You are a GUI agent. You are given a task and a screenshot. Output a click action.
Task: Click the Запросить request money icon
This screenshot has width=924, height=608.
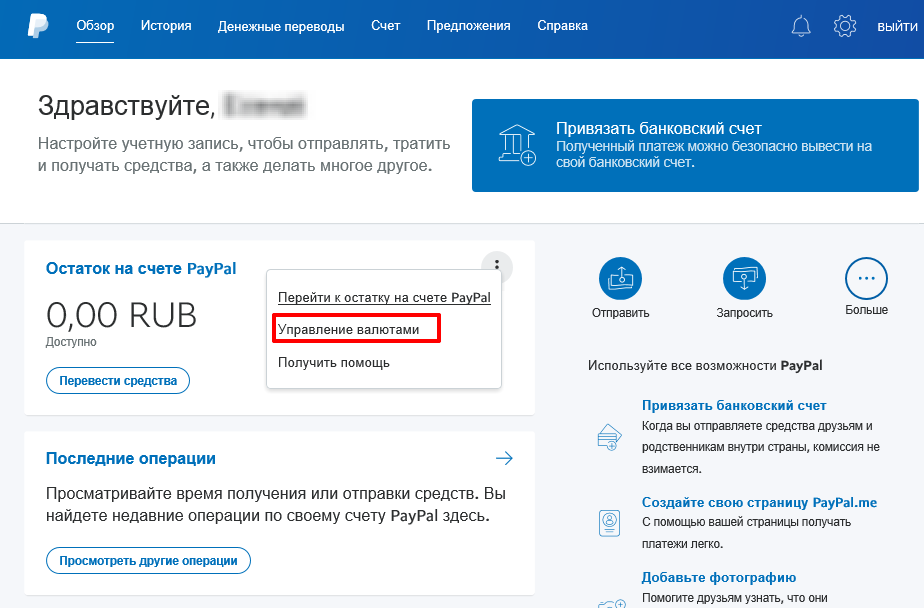click(744, 278)
